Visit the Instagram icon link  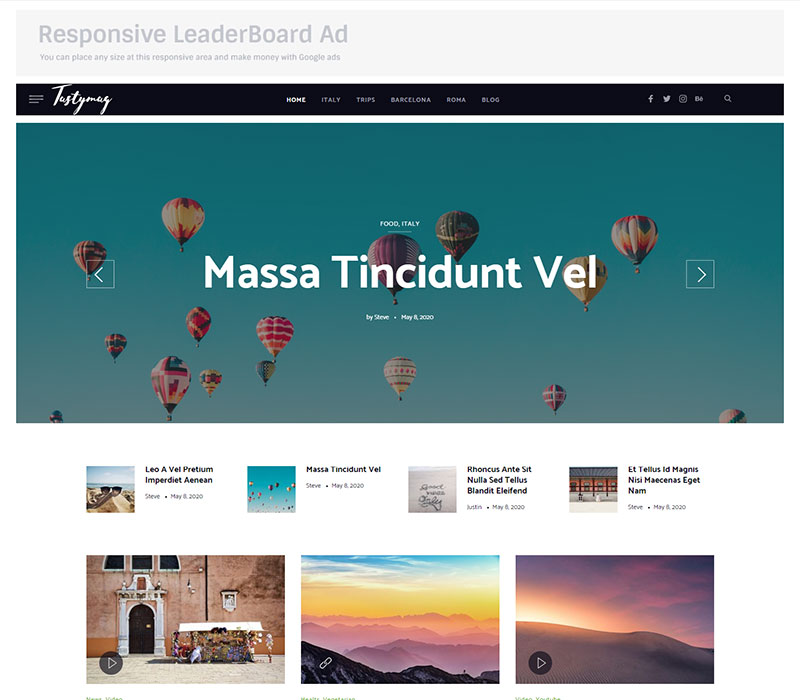(x=683, y=98)
